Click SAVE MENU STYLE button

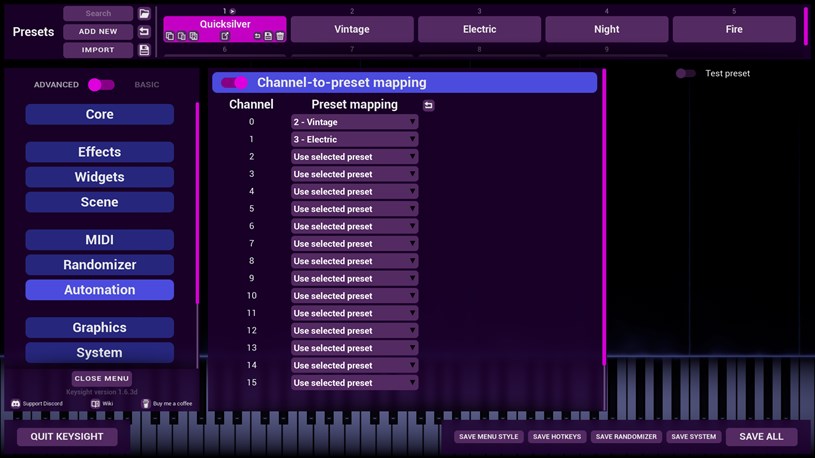[x=489, y=437]
